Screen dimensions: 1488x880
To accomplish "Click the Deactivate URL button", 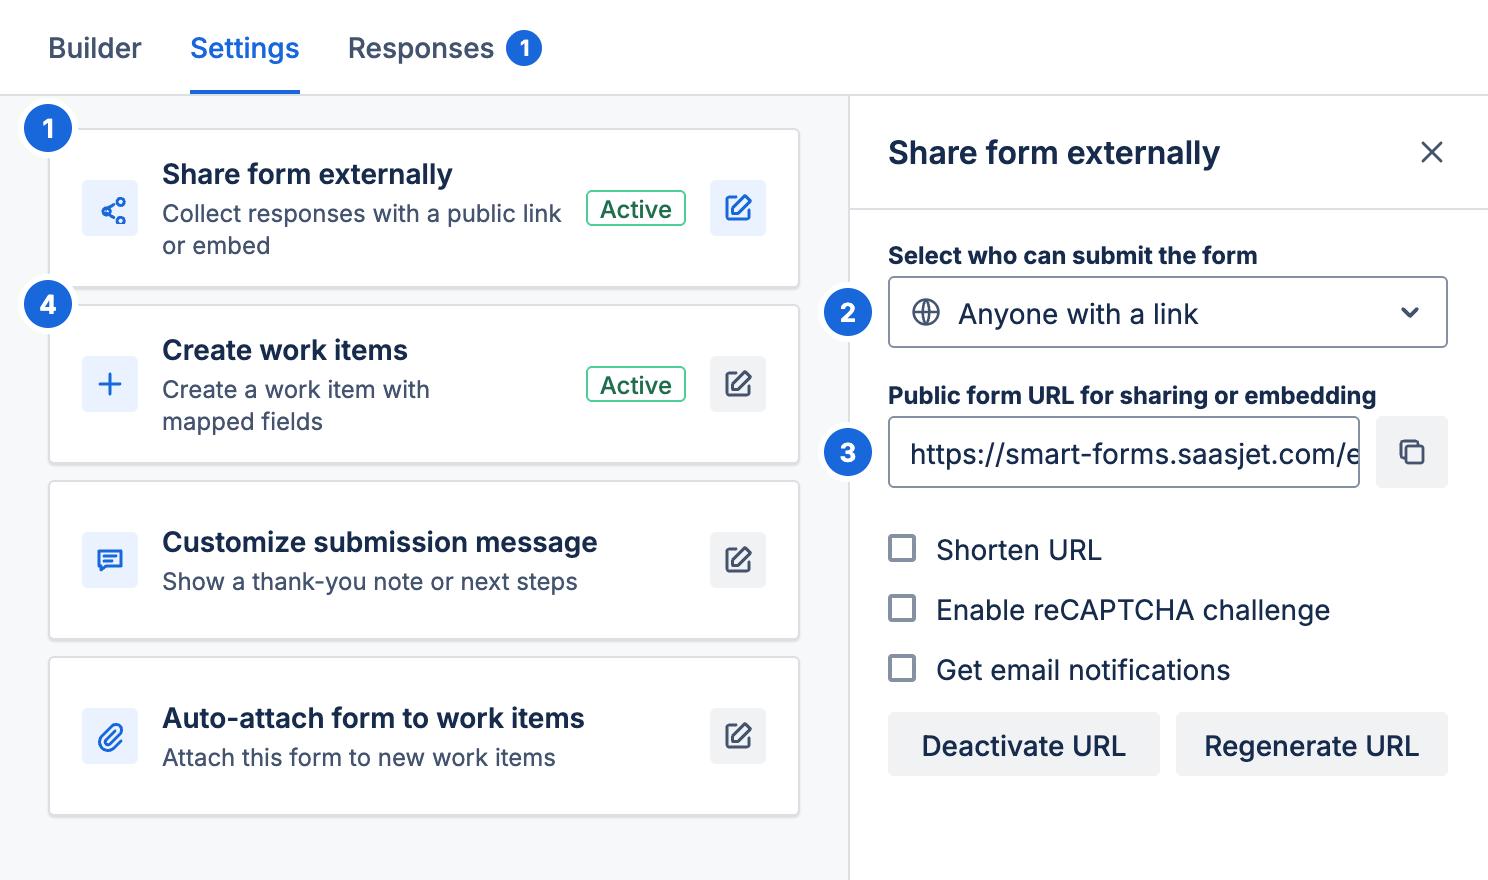I will [x=1024, y=744].
